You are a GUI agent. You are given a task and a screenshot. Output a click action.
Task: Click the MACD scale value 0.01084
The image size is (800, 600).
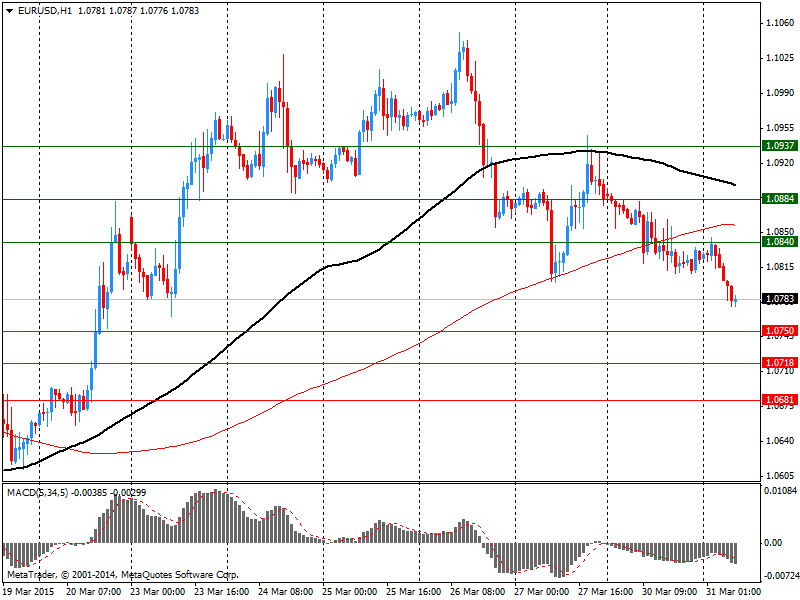click(780, 490)
